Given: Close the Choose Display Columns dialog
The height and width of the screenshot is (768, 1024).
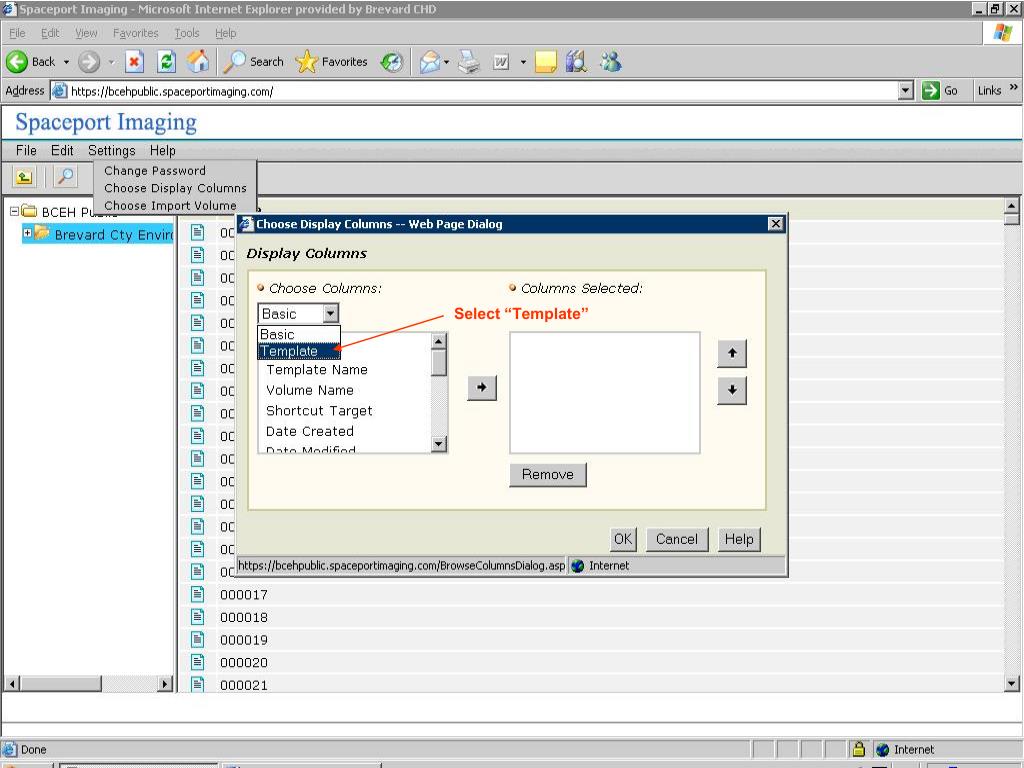Looking at the screenshot, I should pyautogui.click(x=775, y=224).
